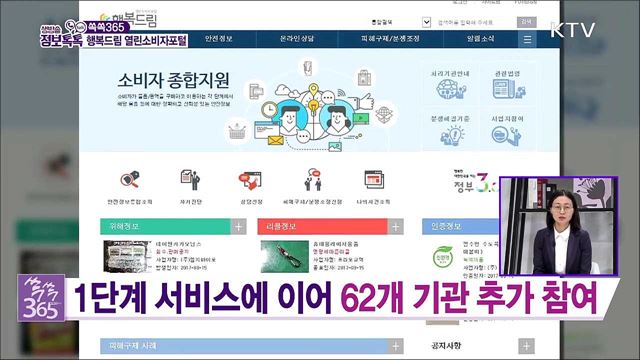Open the 안전정보통합조회 magnifier icon

[x=130, y=180]
